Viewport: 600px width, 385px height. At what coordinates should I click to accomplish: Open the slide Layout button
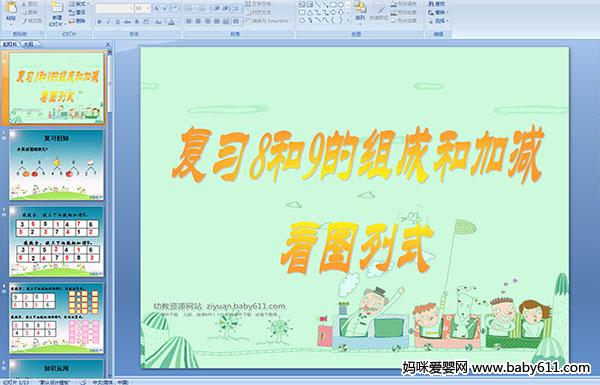tap(78, 4)
